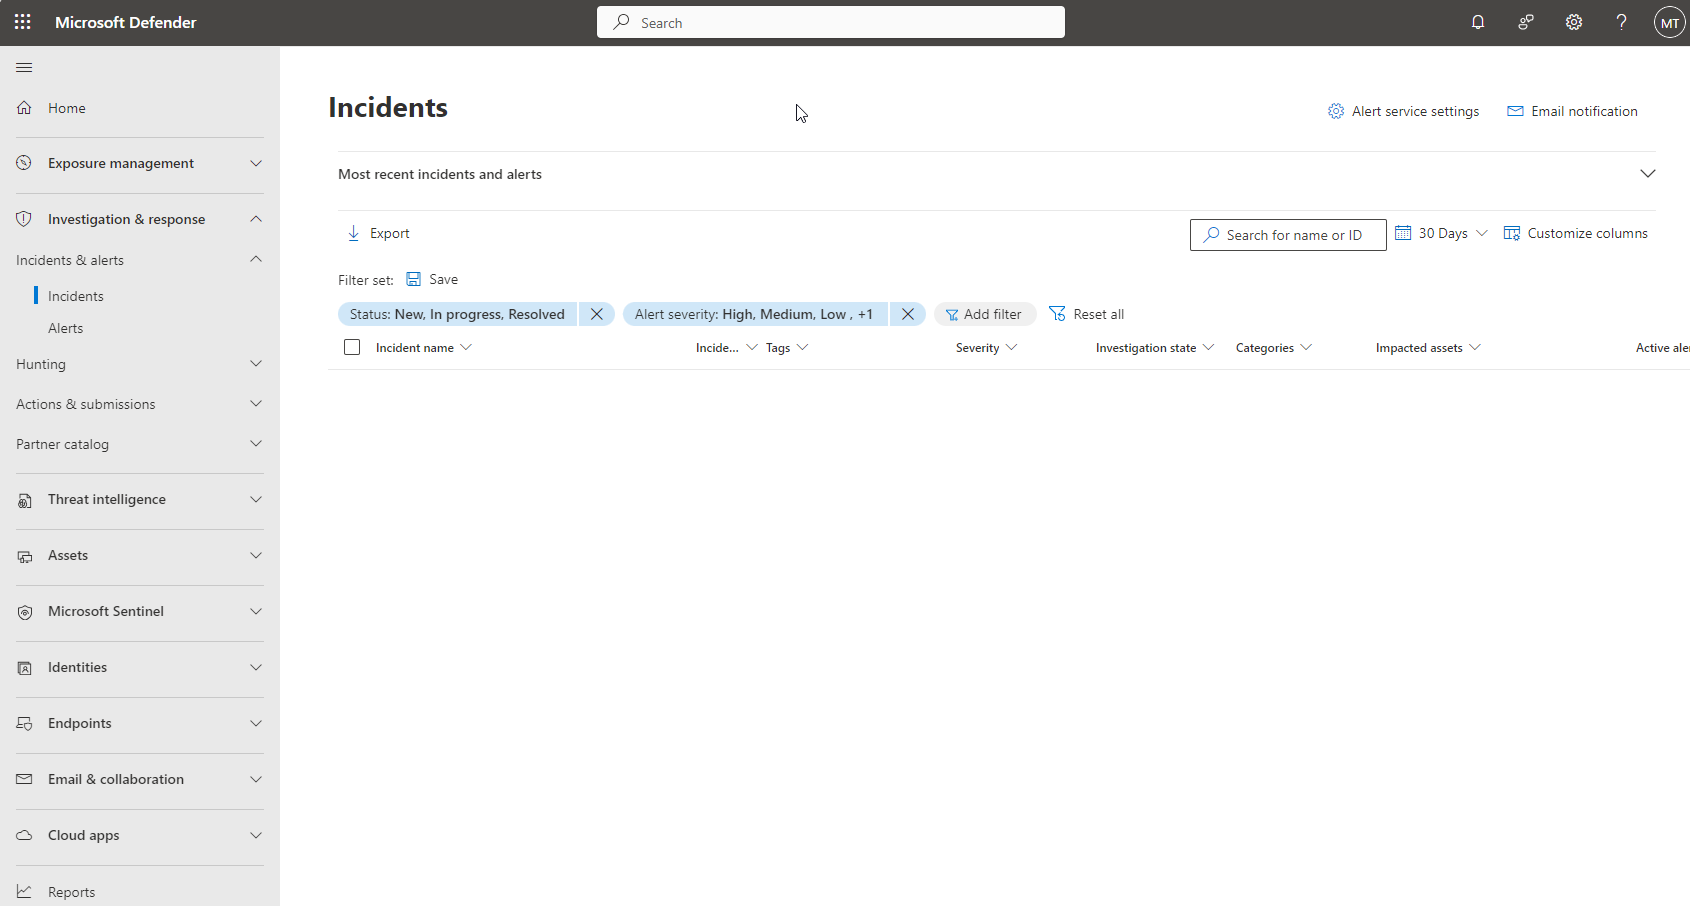
Task: Collapse navigation with hamburger menu icon
Action: click(x=24, y=67)
